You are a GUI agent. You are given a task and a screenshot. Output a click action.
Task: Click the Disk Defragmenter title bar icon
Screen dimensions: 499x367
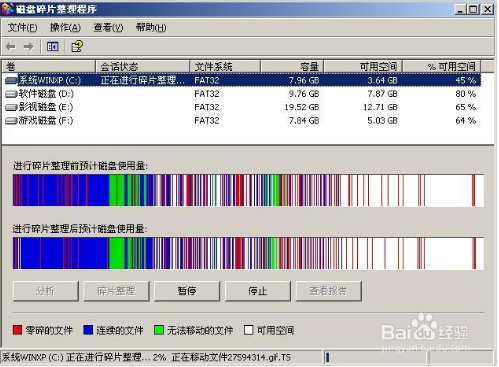pos(7,9)
